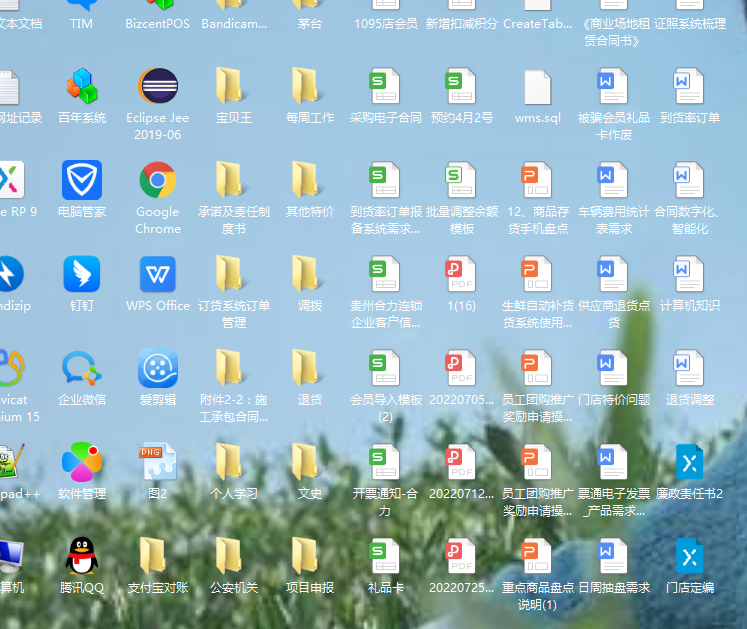Open 计算机知识 Word document
The image size is (747, 629).
[689, 275]
